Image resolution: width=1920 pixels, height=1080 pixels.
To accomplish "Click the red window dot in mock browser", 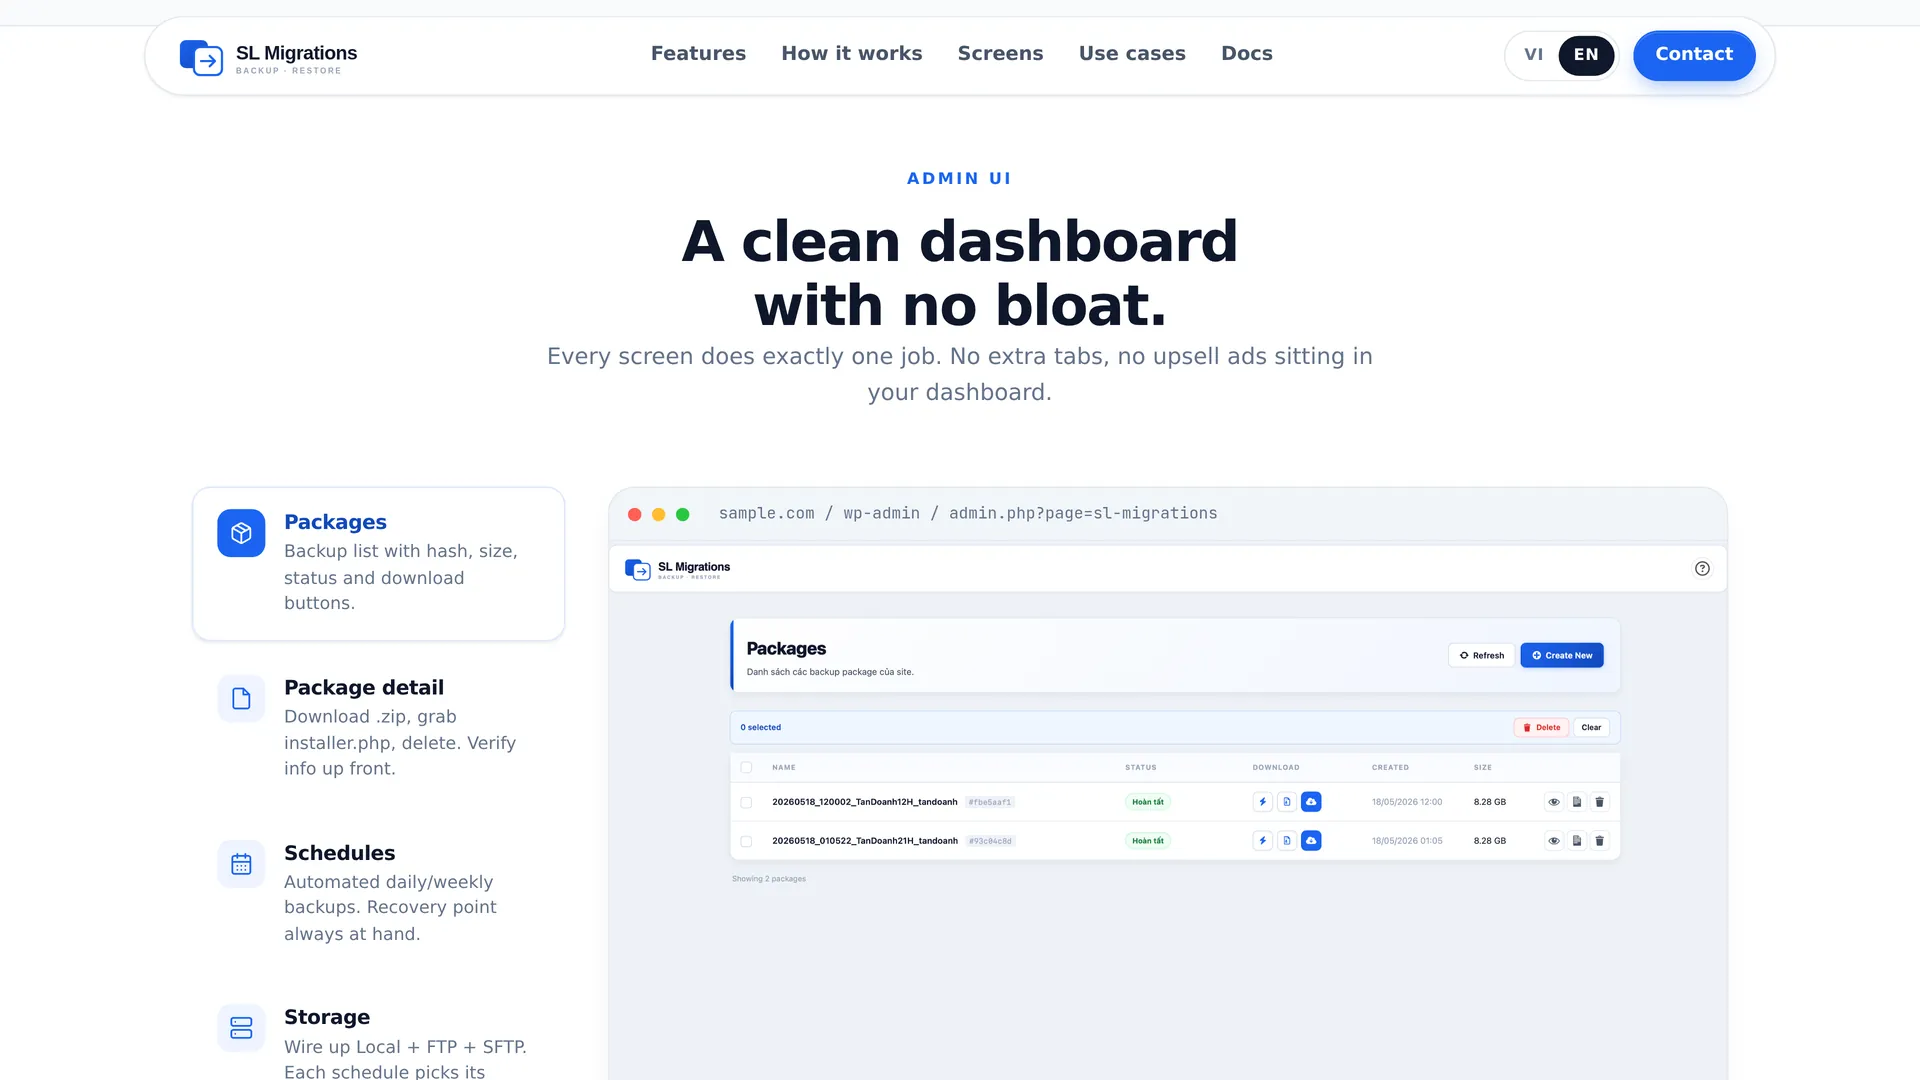I will pyautogui.click(x=634, y=514).
